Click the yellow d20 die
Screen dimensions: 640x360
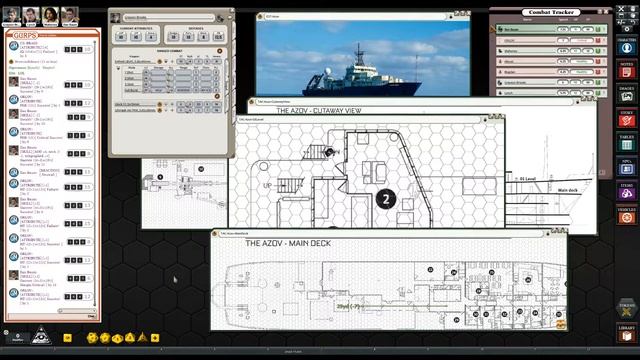coord(92,338)
